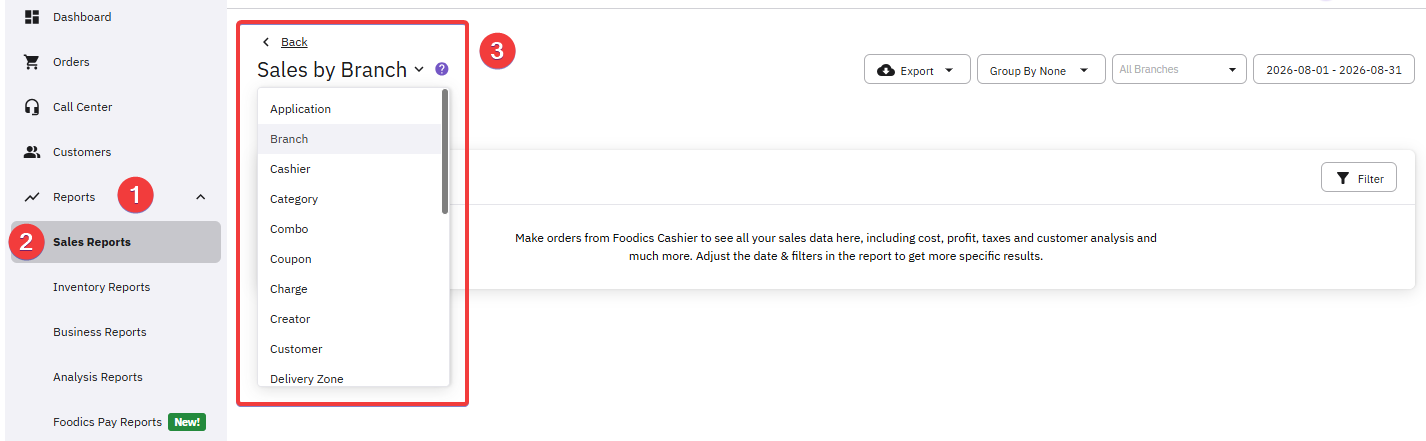The image size is (1426, 441).
Task: Click the Reports trend line icon
Action: click(x=31, y=197)
